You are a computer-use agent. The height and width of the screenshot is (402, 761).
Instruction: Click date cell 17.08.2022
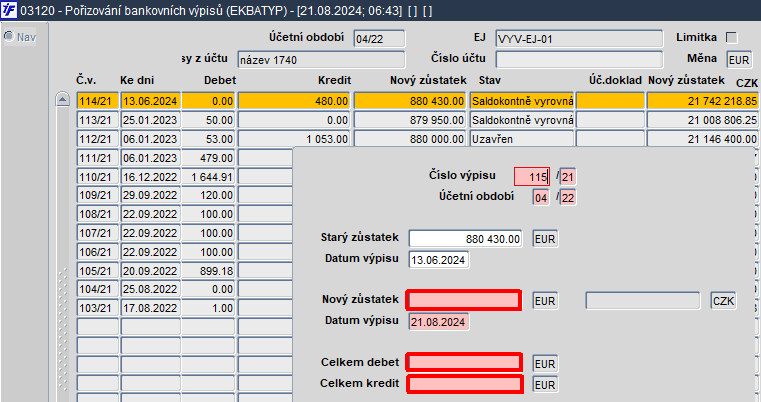[x=150, y=308]
